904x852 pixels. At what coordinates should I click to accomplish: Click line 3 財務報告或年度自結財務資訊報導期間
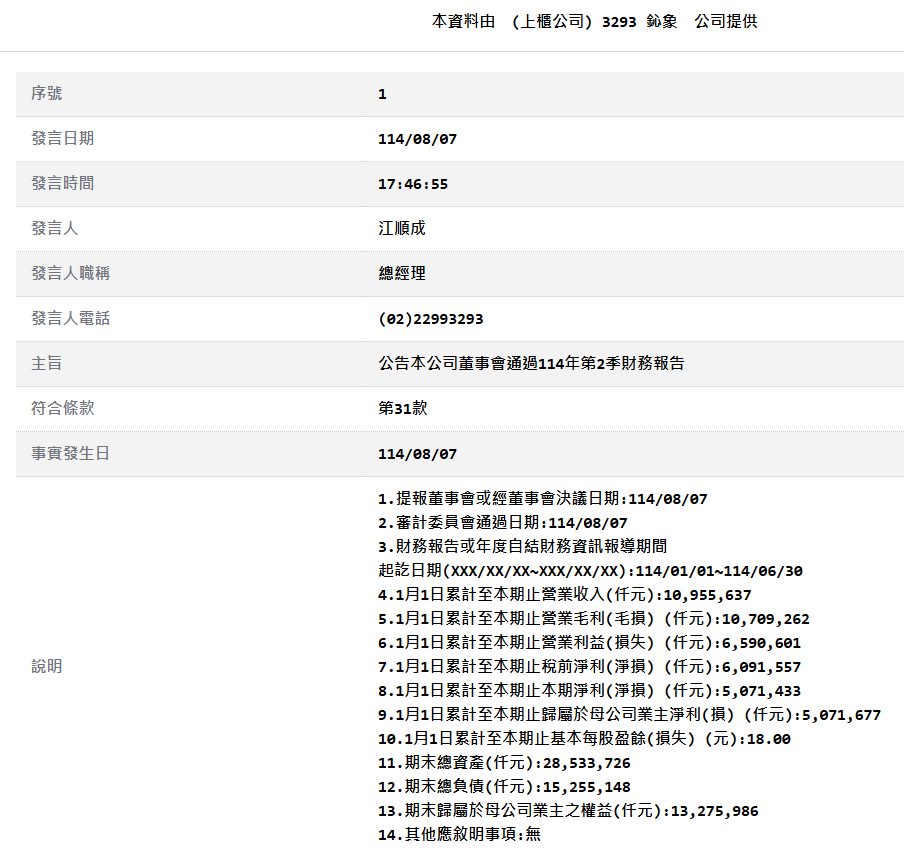tap(522, 546)
